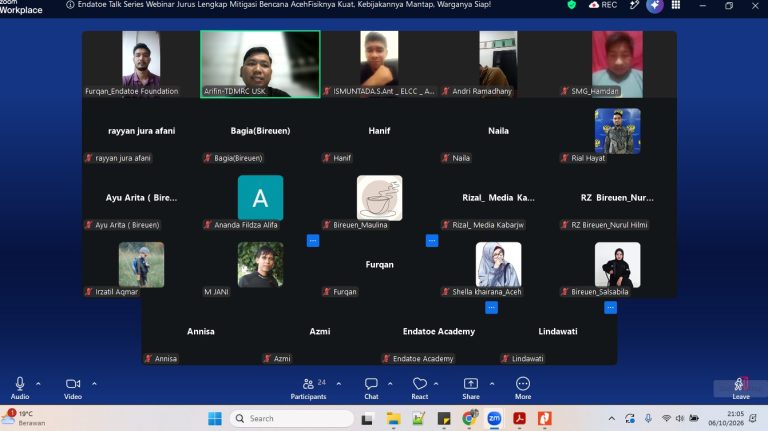Open the Wi-Fi network tray icon

tap(666, 418)
